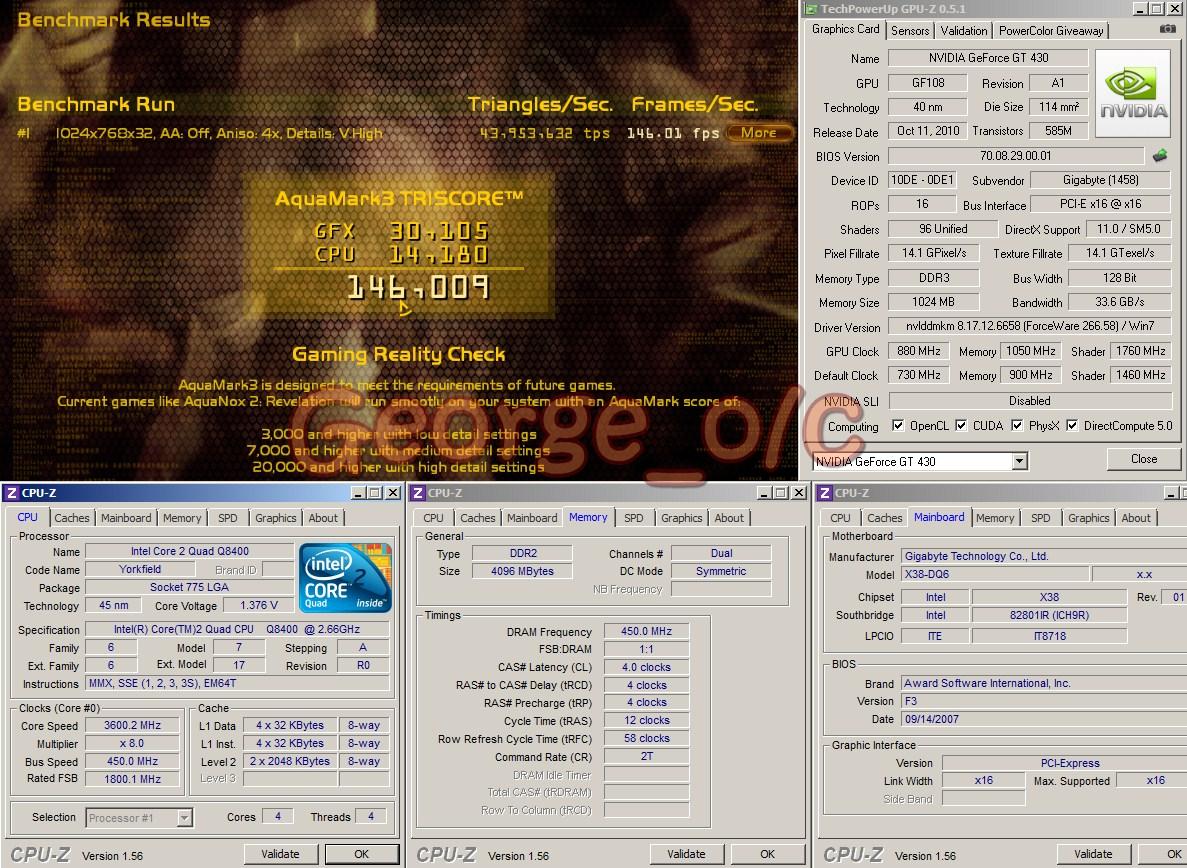Image resolution: width=1187 pixels, height=868 pixels.
Task: Switch to the Sensors tab in GPU-Z
Action: point(910,30)
